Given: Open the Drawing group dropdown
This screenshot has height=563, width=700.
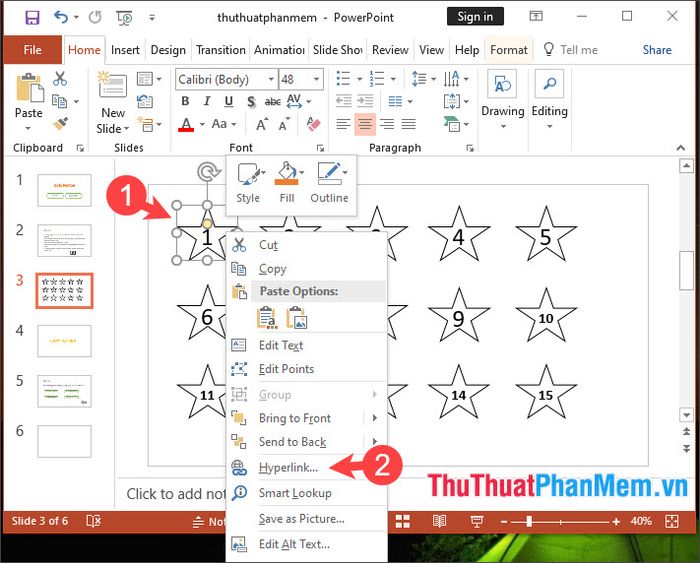Looking at the screenshot, I should click(x=502, y=100).
